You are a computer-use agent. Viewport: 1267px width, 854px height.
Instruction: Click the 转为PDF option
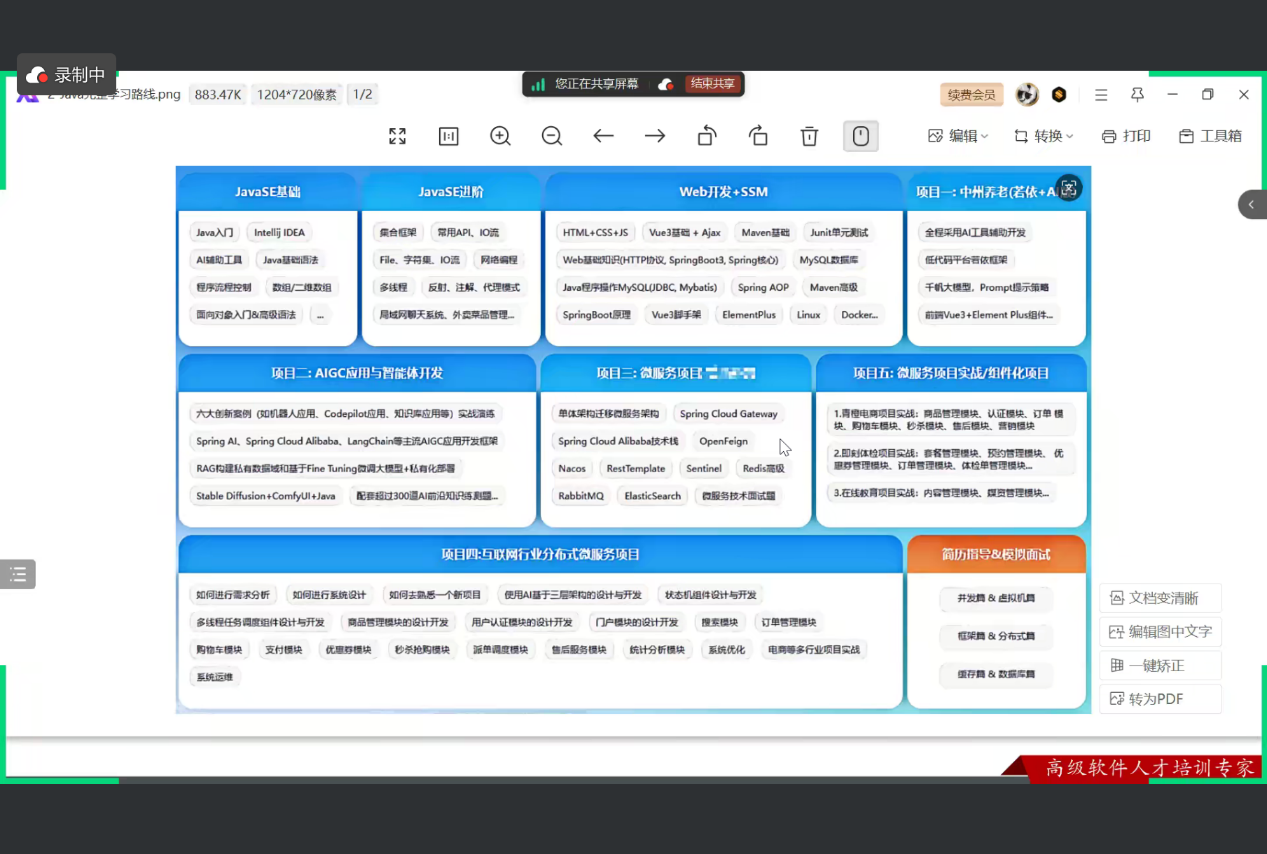(x=1159, y=699)
